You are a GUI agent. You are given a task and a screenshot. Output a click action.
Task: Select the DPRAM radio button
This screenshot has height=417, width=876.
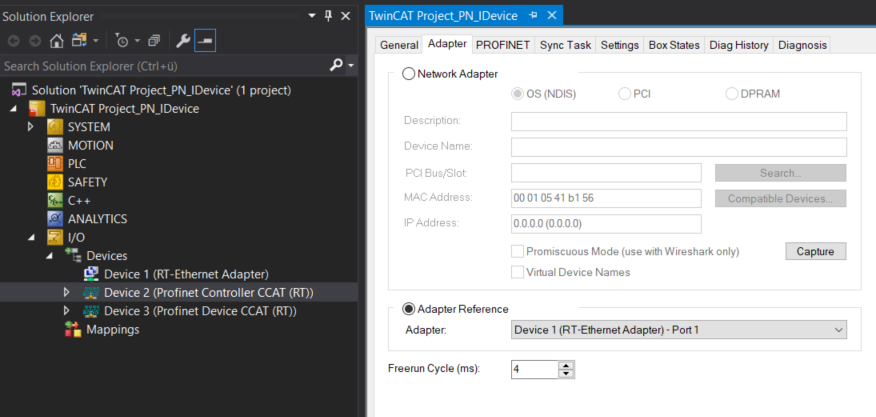[732, 94]
